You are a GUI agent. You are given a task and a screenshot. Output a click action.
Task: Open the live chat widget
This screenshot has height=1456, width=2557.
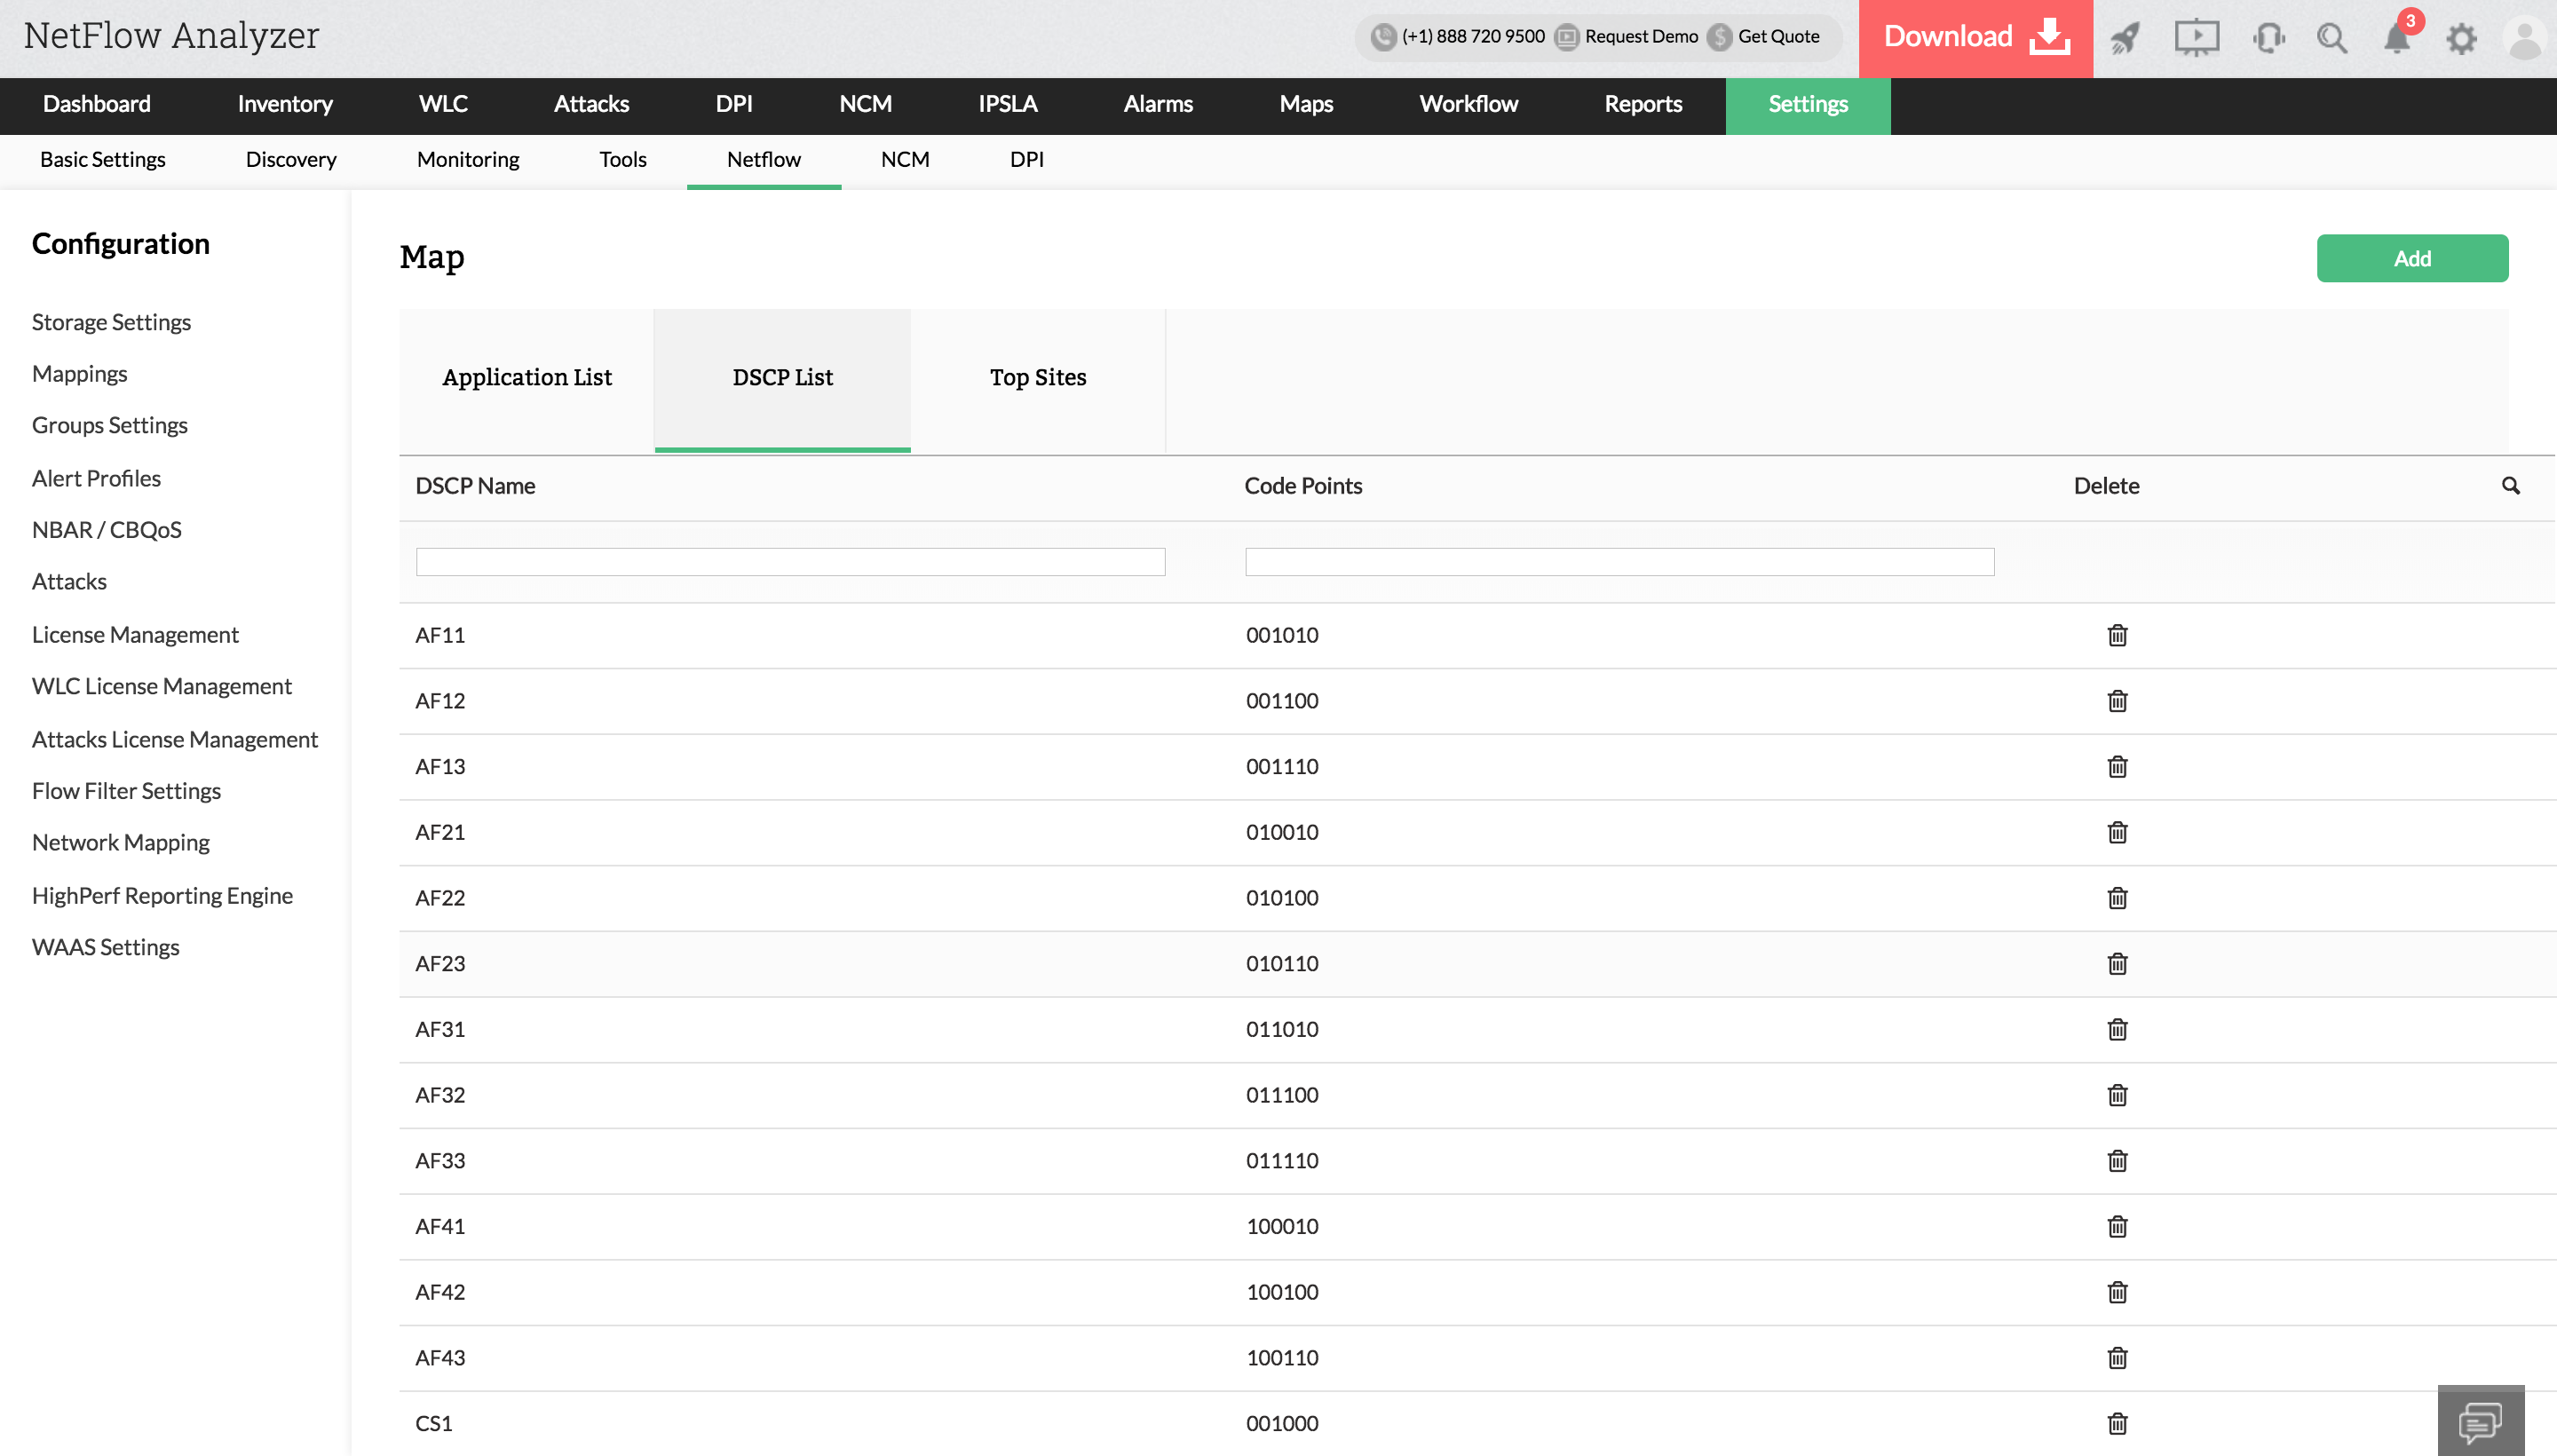click(2480, 1421)
